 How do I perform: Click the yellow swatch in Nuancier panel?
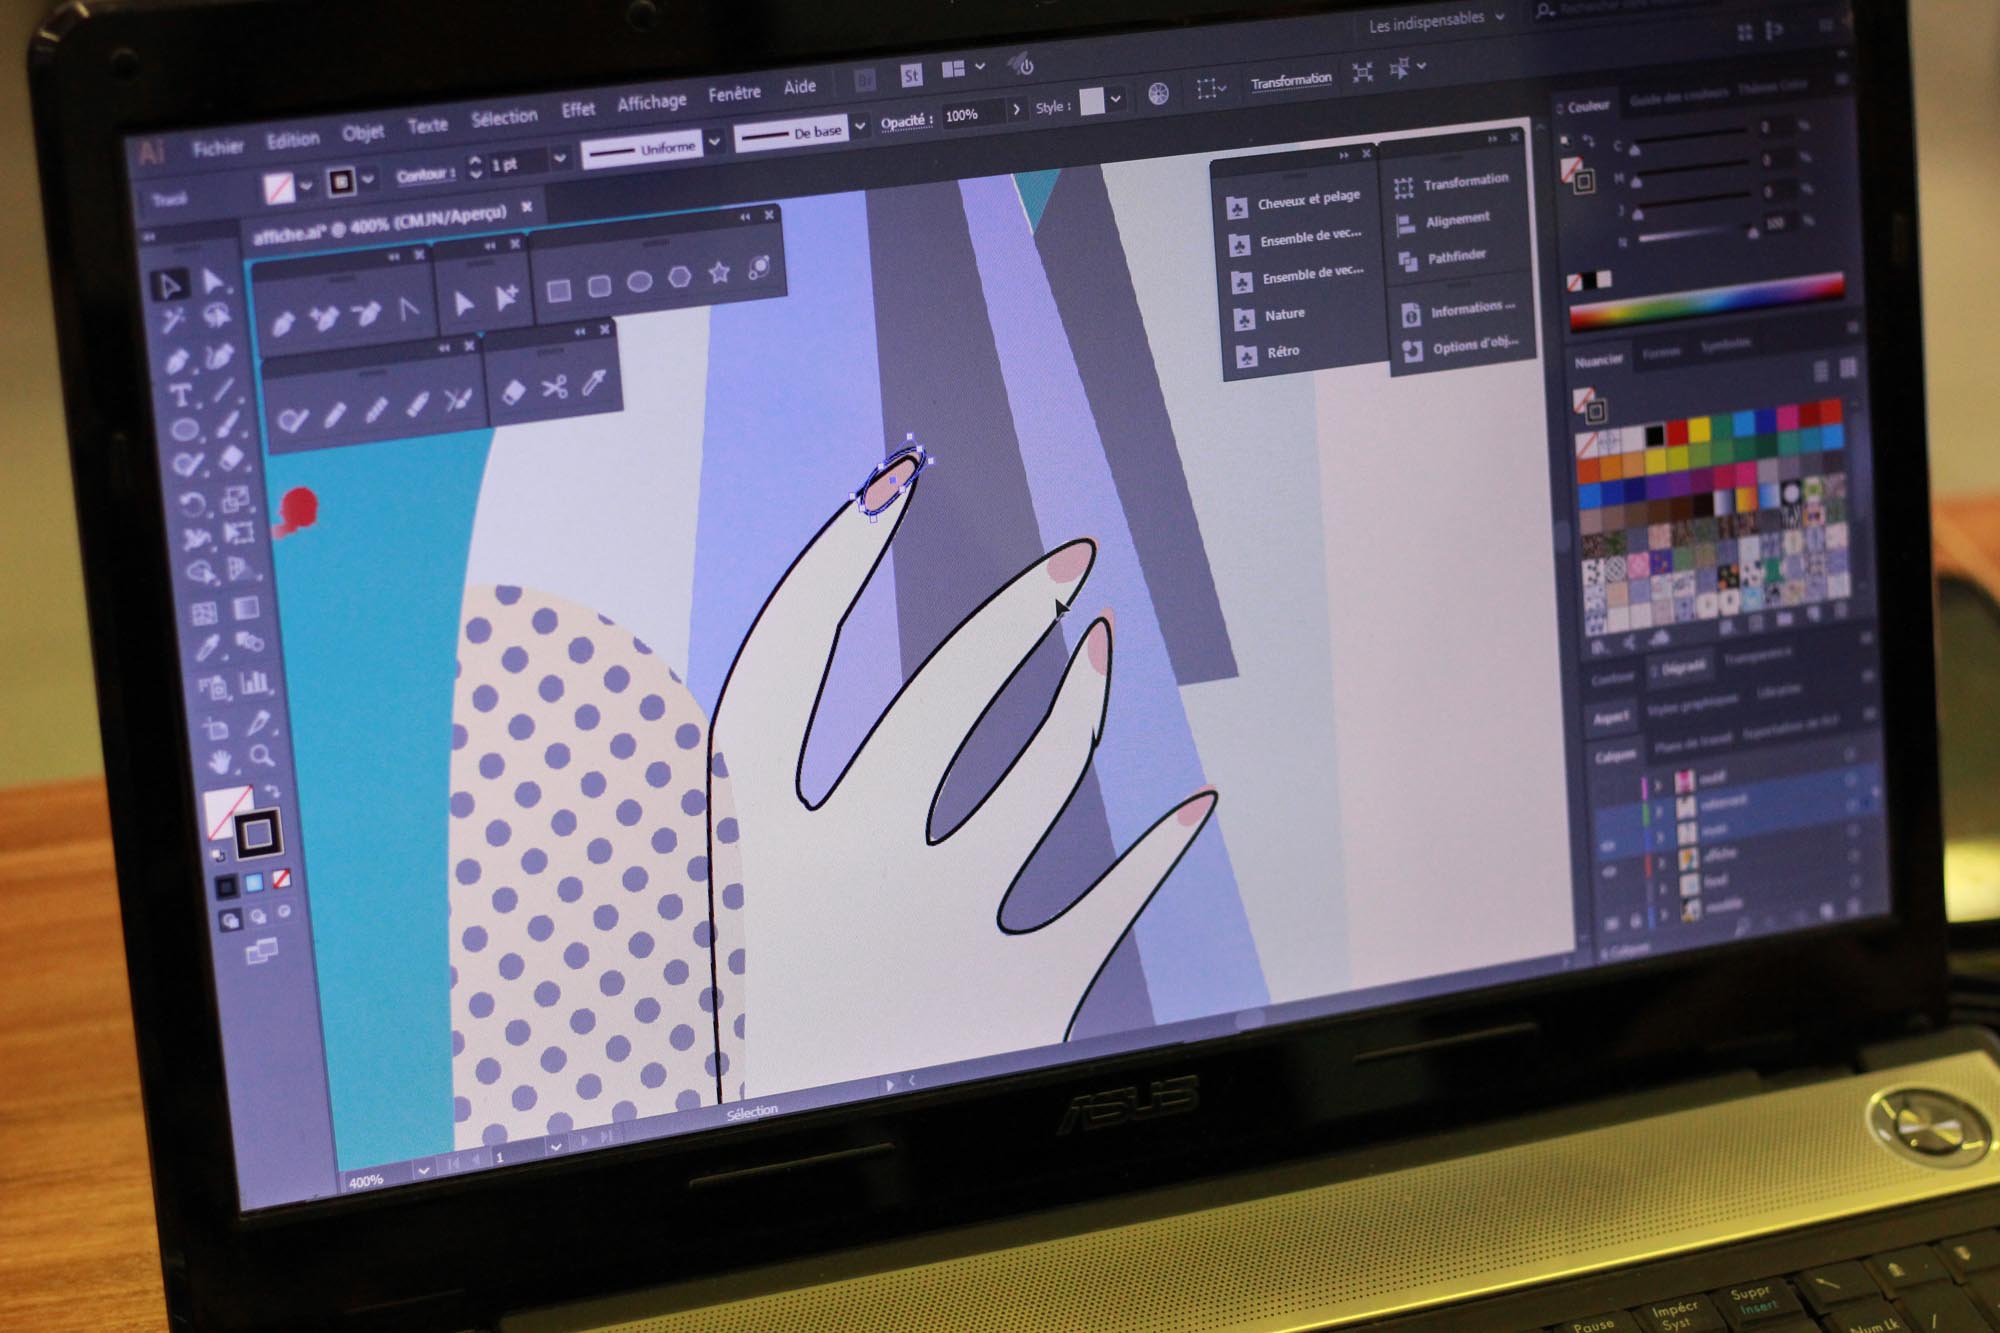tap(1699, 428)
